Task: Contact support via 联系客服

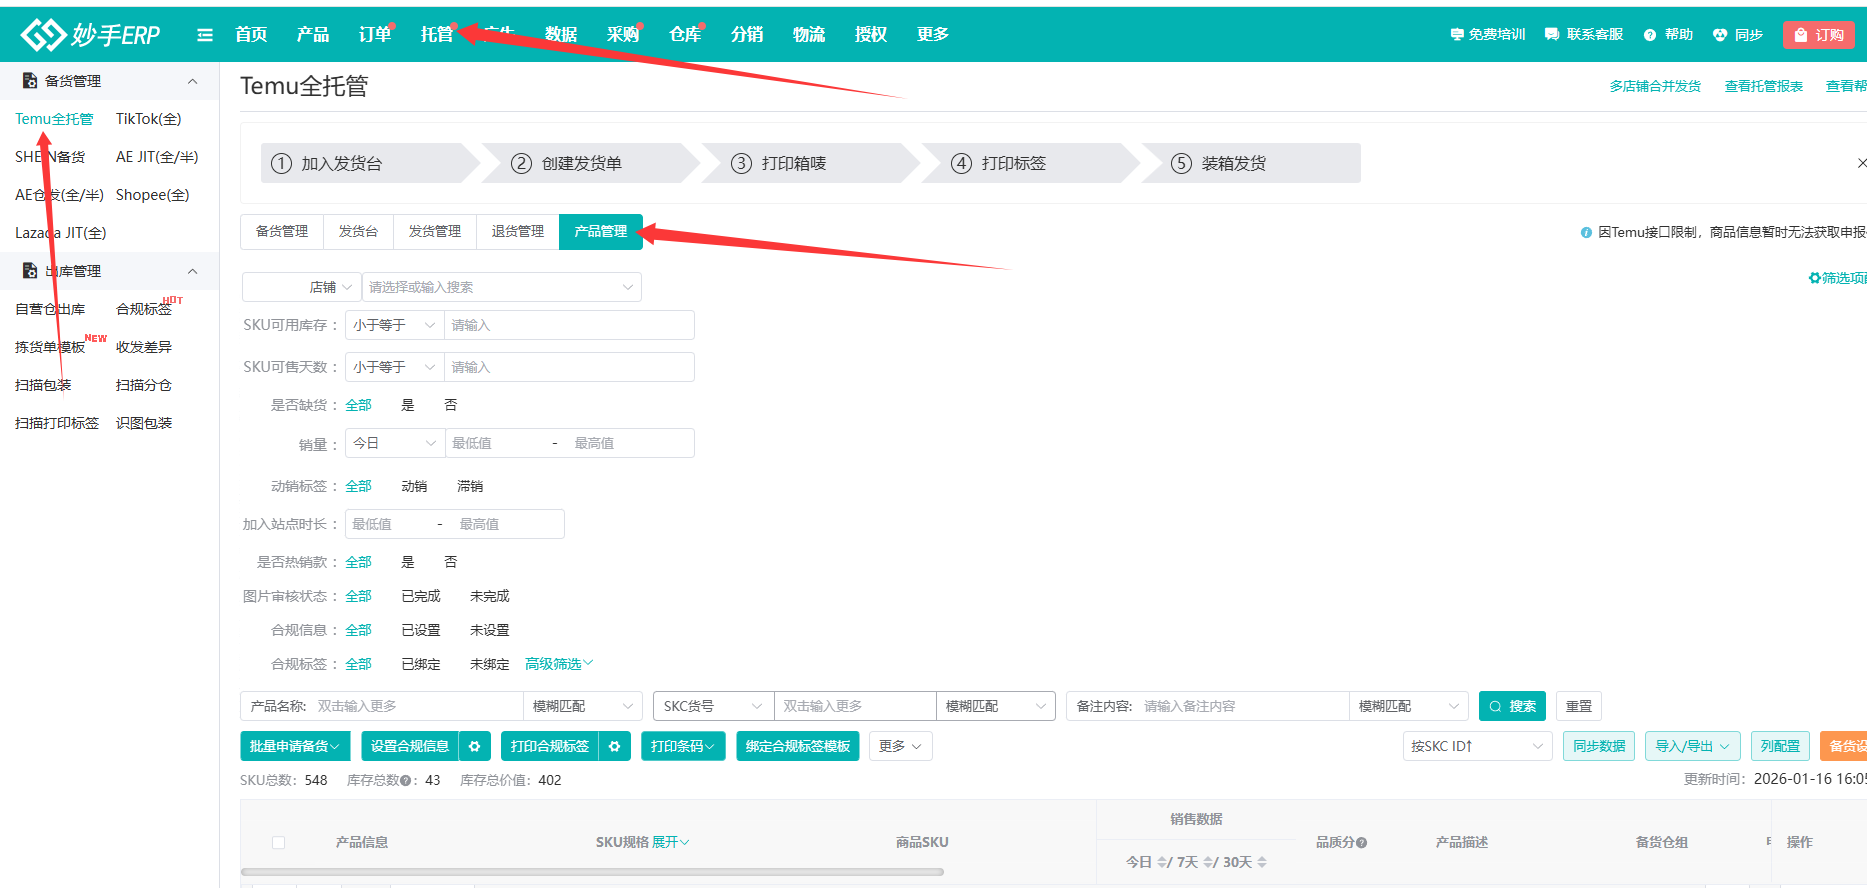Action: tap(1584, 34)
